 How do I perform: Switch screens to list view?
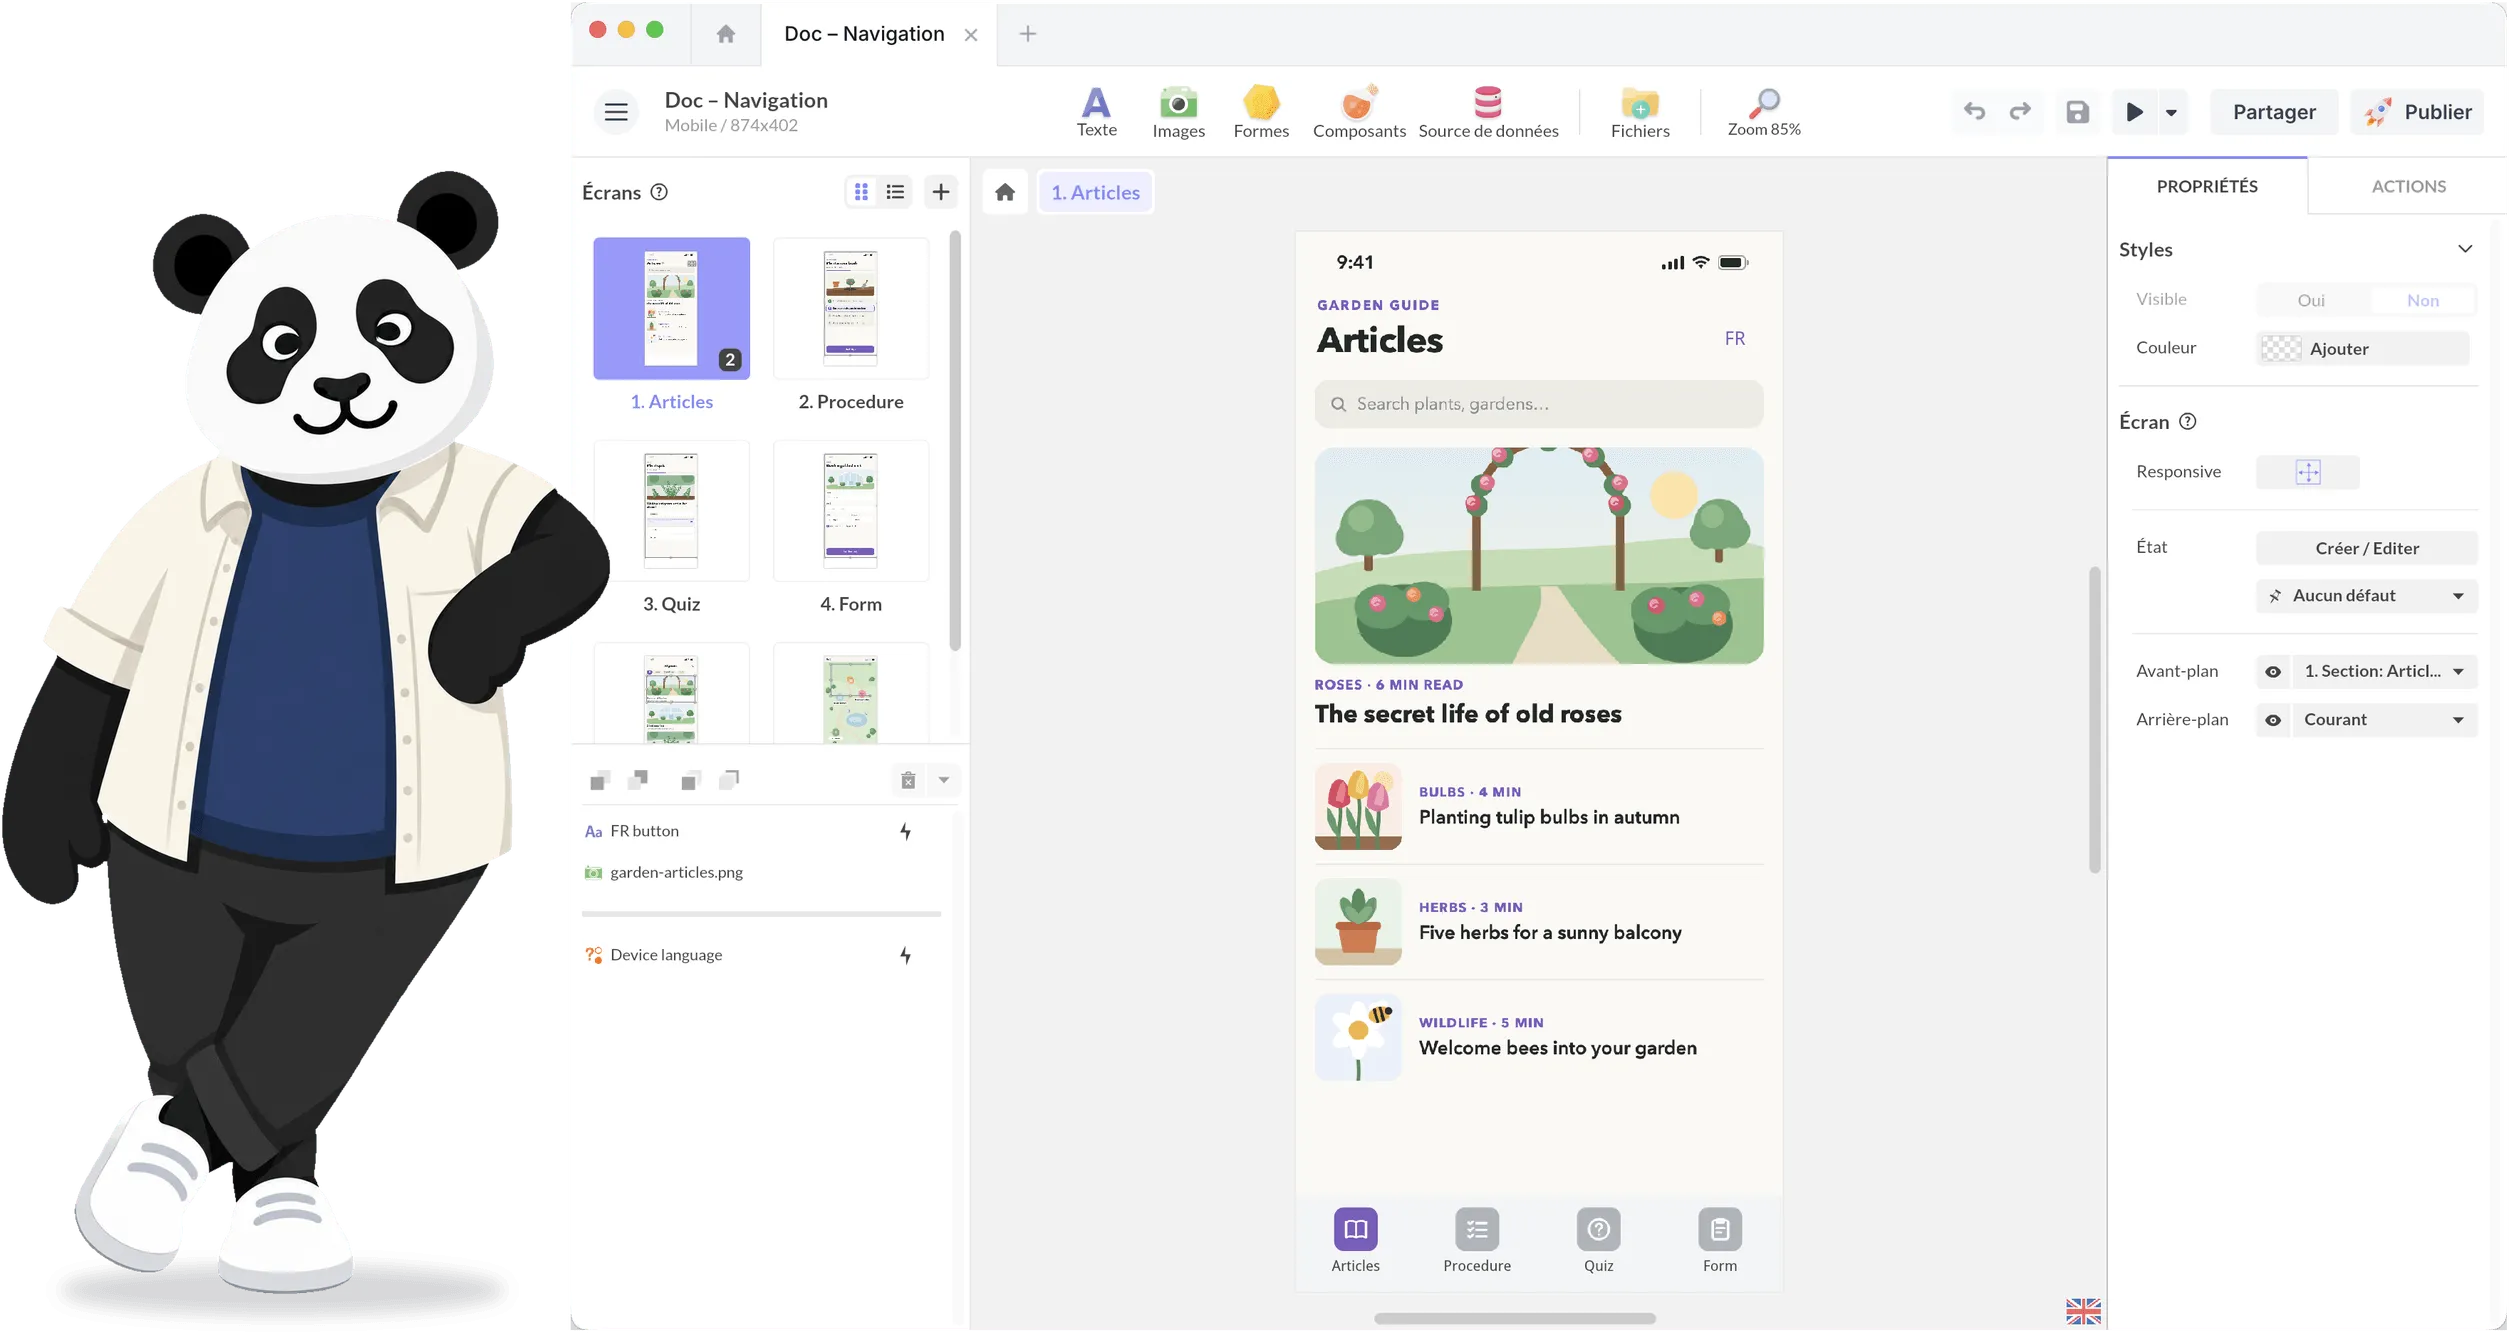895,191
